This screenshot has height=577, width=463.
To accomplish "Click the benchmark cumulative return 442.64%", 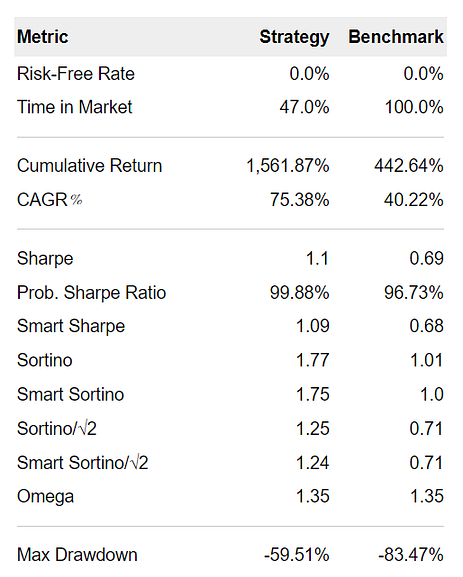I will point(409,166).
